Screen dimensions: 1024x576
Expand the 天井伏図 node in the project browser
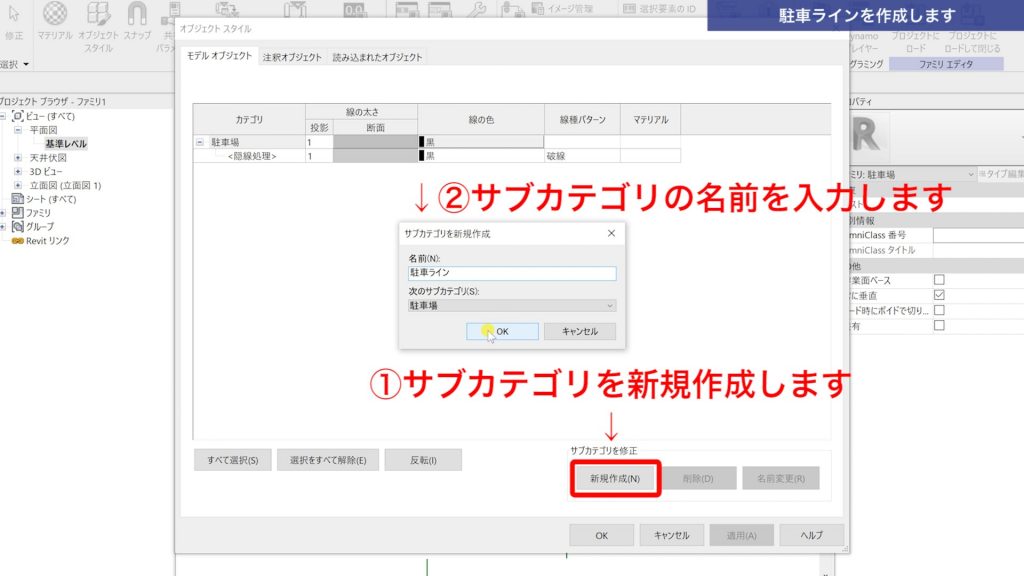click(18, 158)
